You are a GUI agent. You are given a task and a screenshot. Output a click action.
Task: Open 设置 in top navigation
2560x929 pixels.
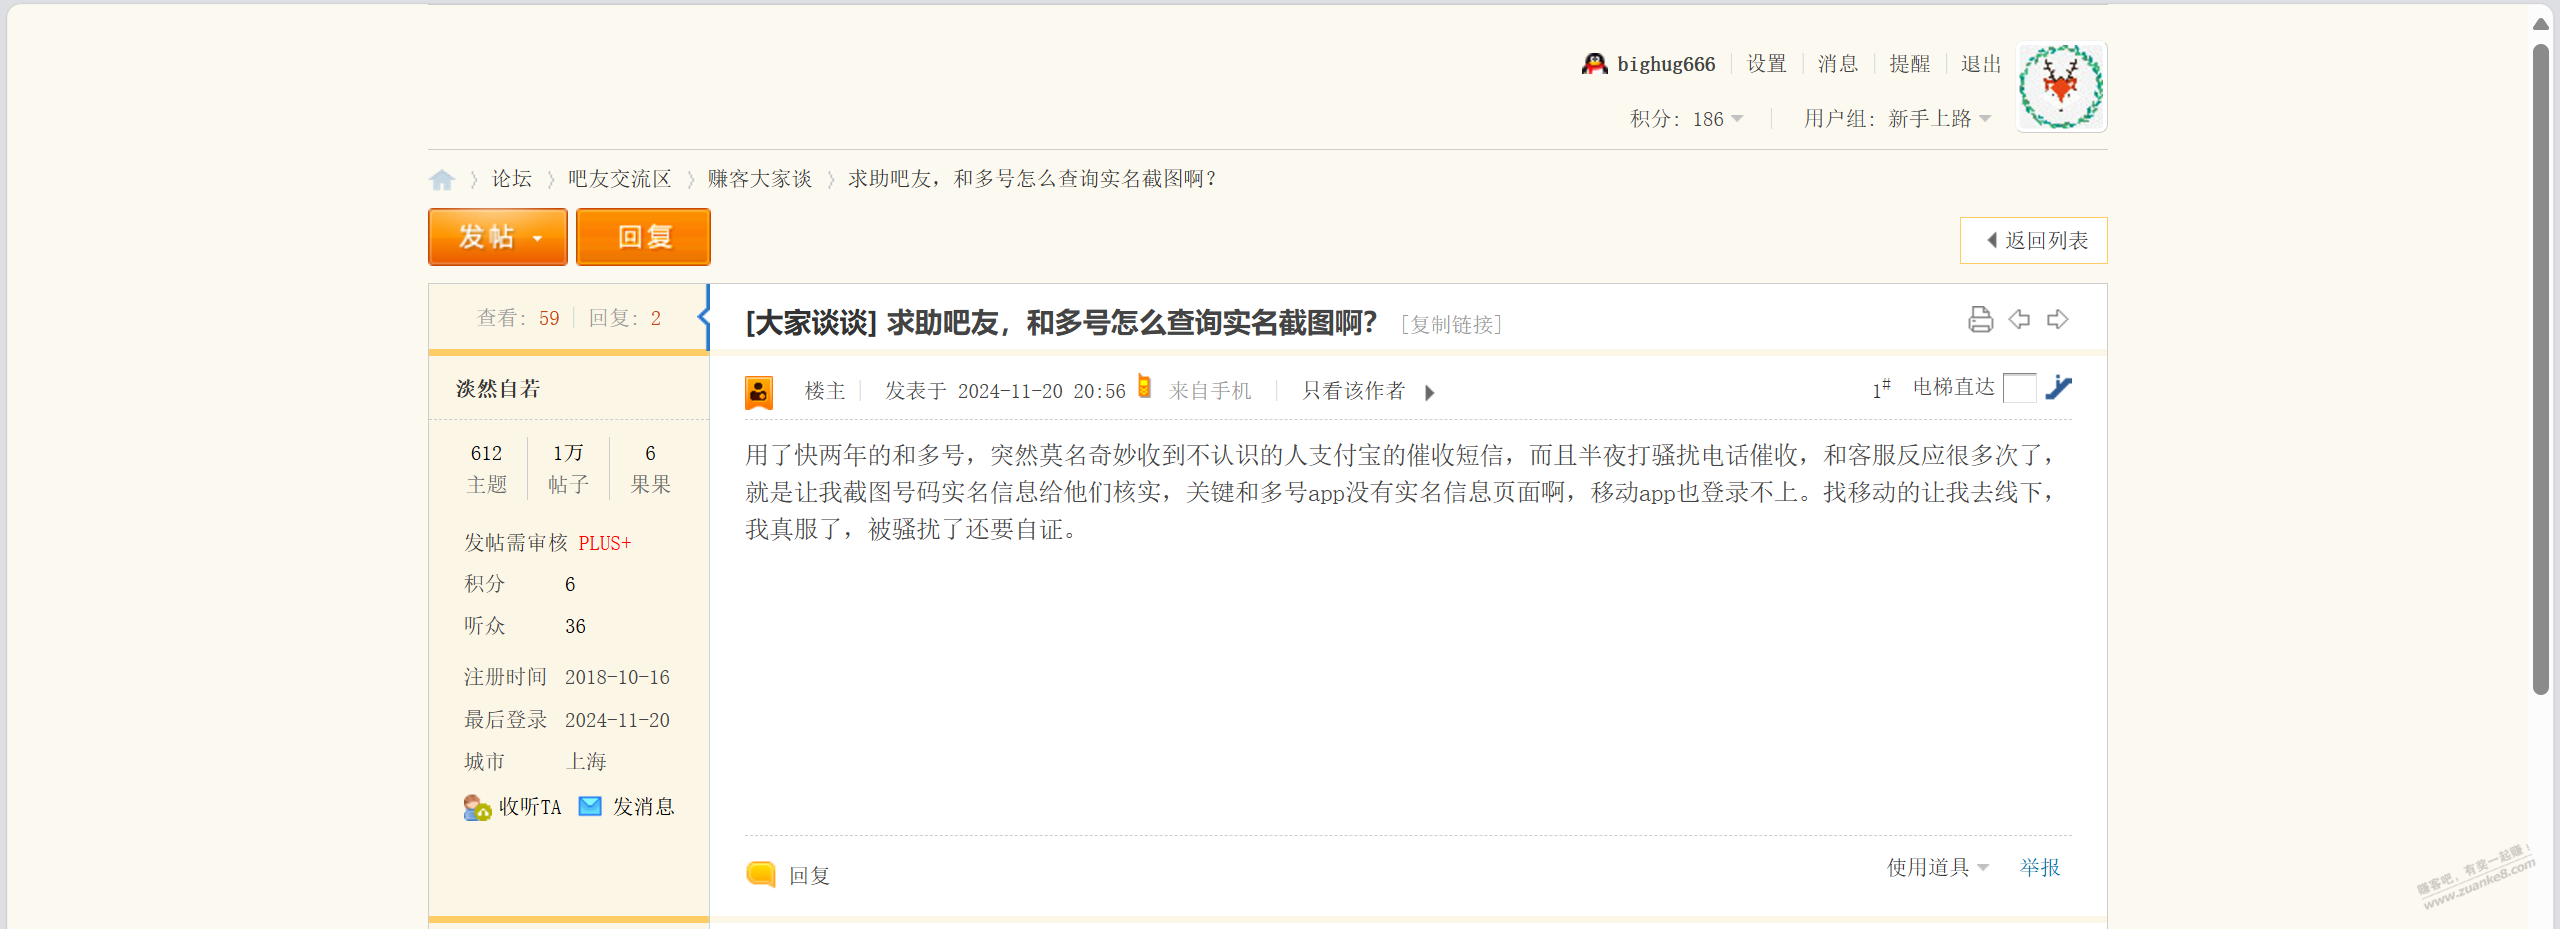[x=1767, y=64]
